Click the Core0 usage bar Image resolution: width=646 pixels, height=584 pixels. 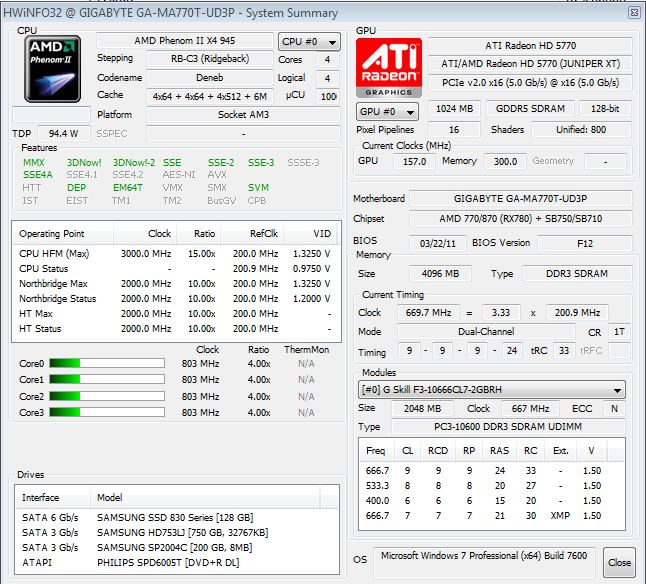(107, 363)
